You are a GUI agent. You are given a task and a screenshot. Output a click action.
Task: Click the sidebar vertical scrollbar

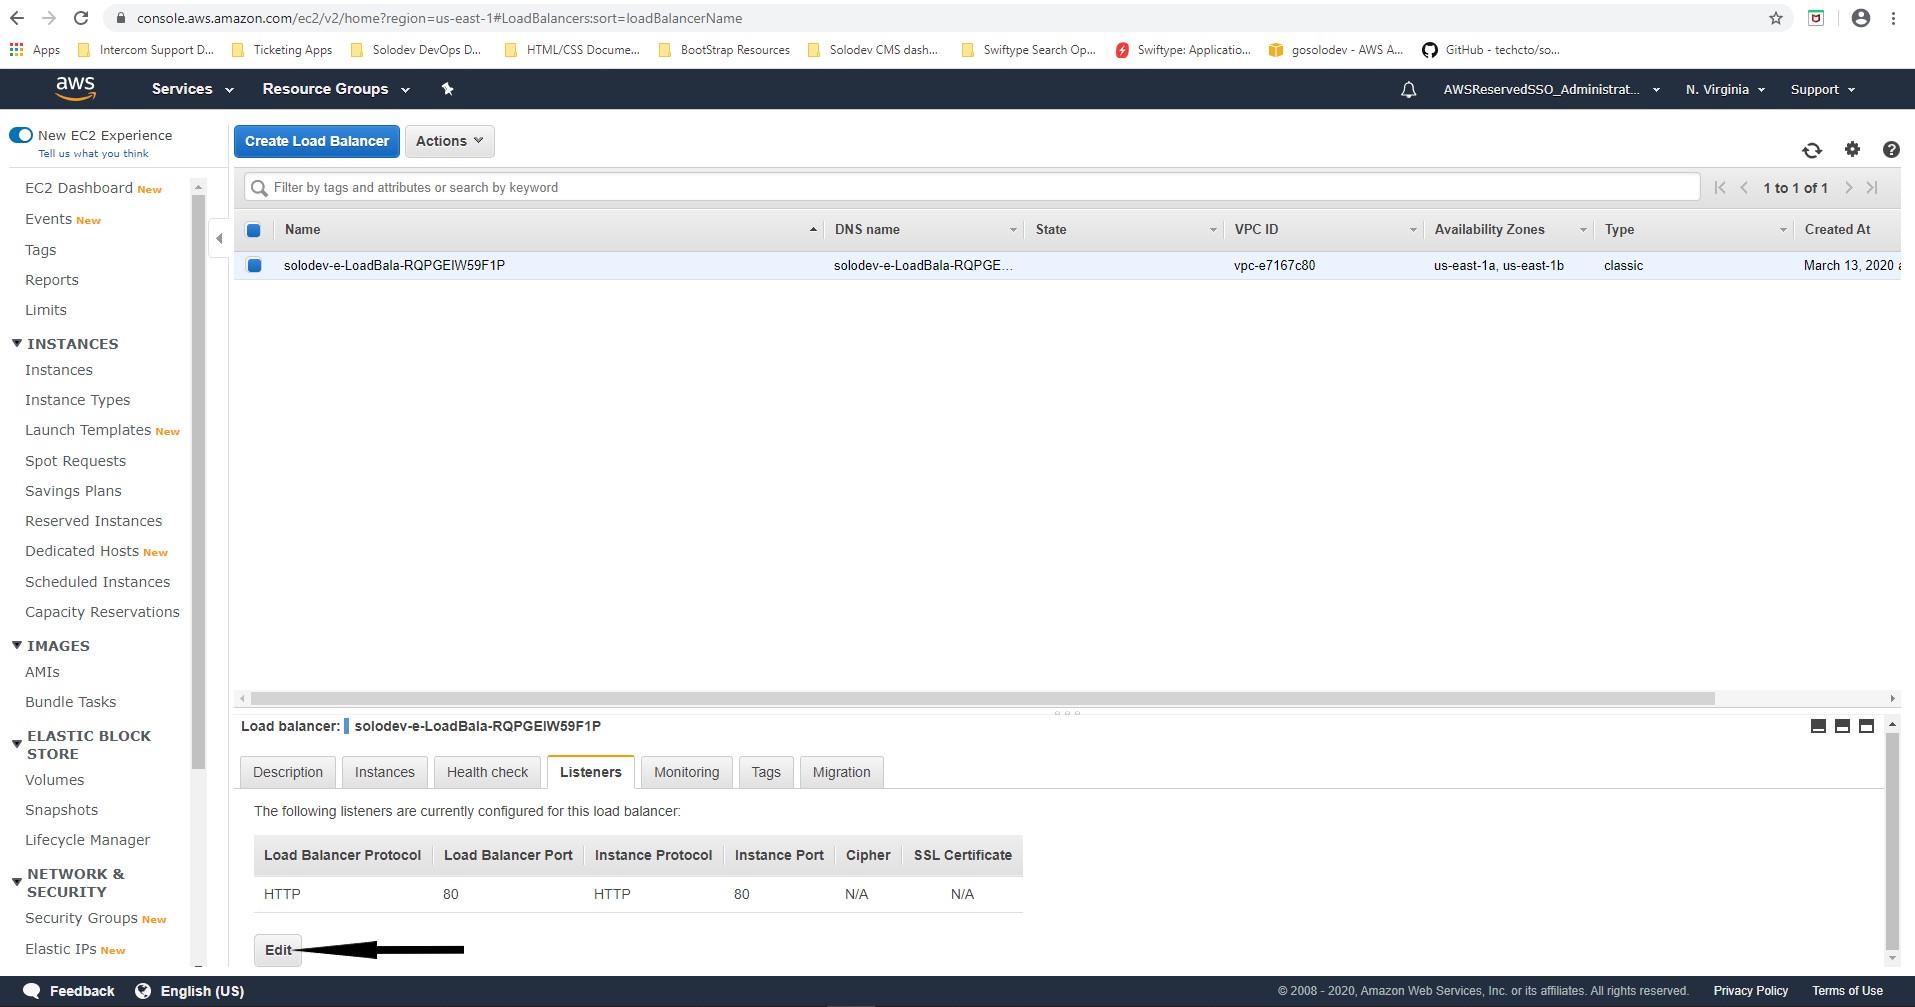[198, 480]
